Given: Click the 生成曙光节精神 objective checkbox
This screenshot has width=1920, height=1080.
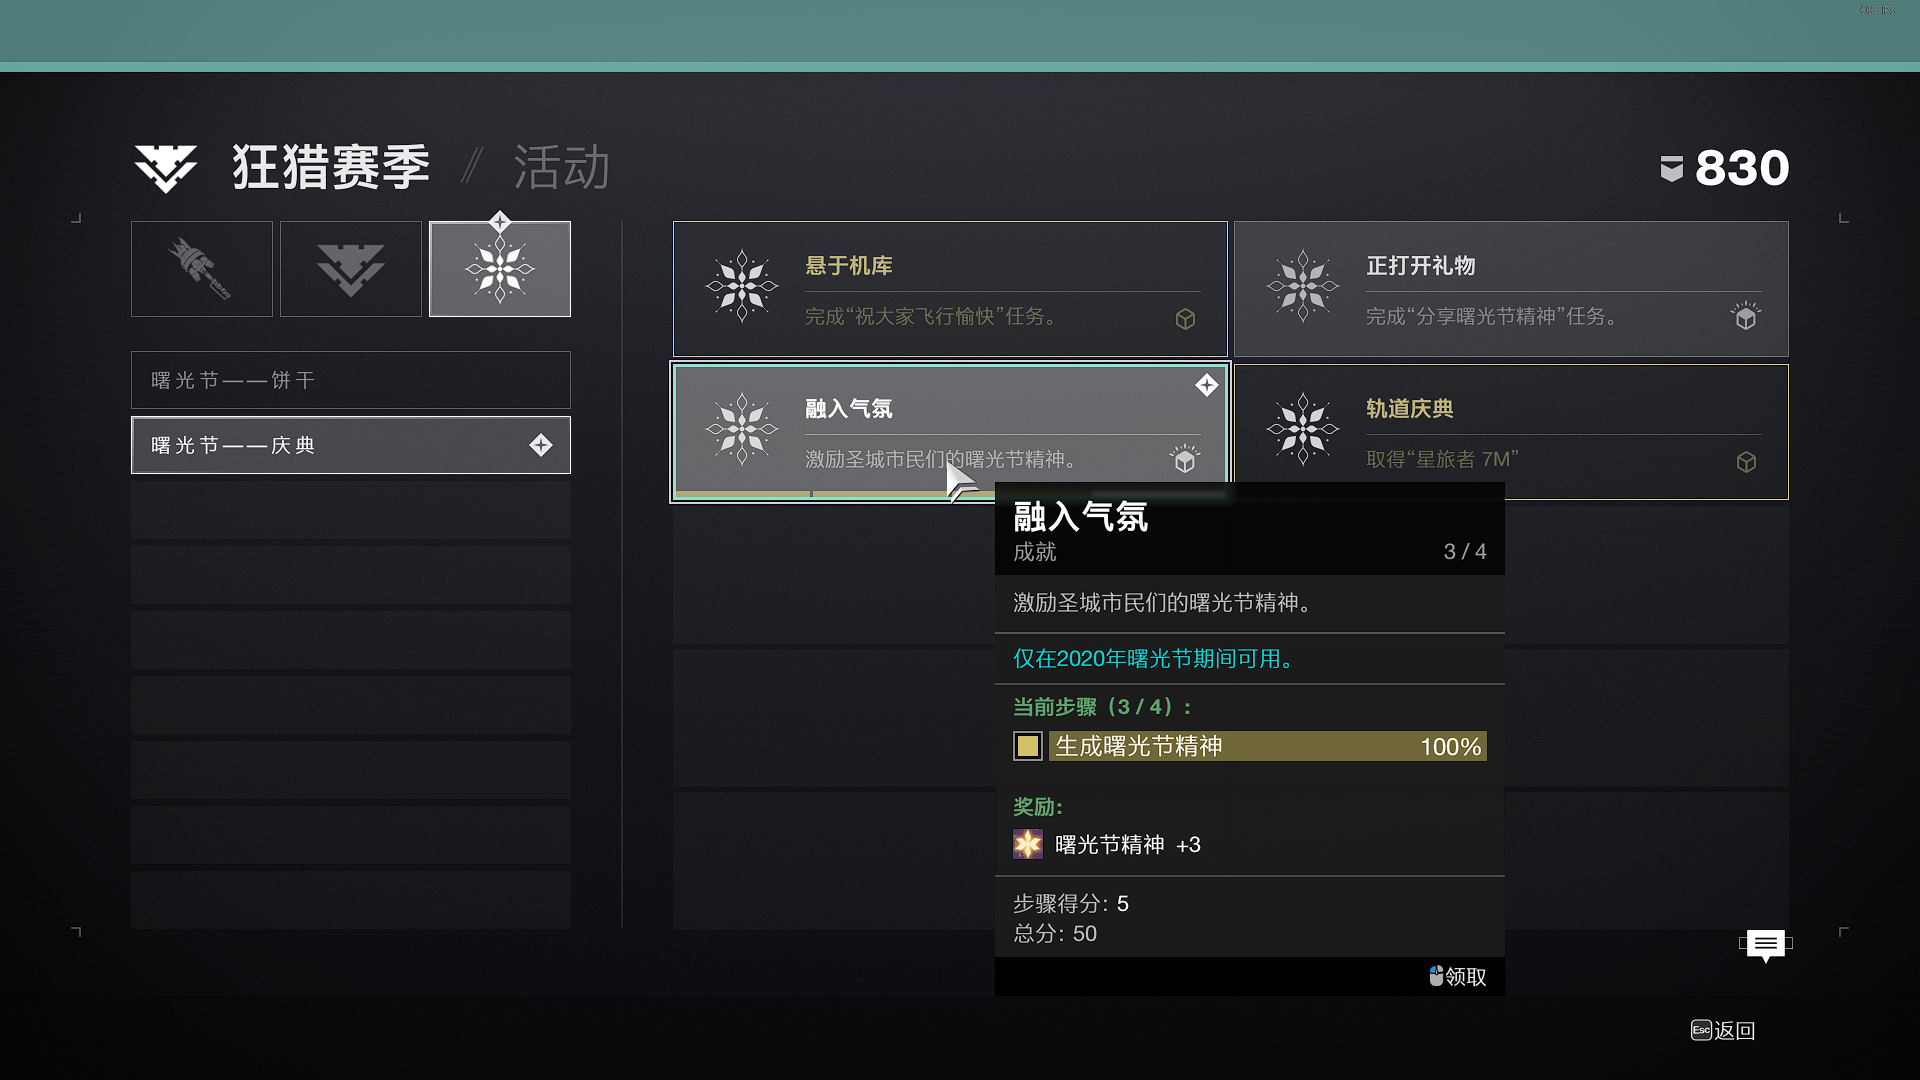Looking at the screenshot, I should click(1028, 746).
